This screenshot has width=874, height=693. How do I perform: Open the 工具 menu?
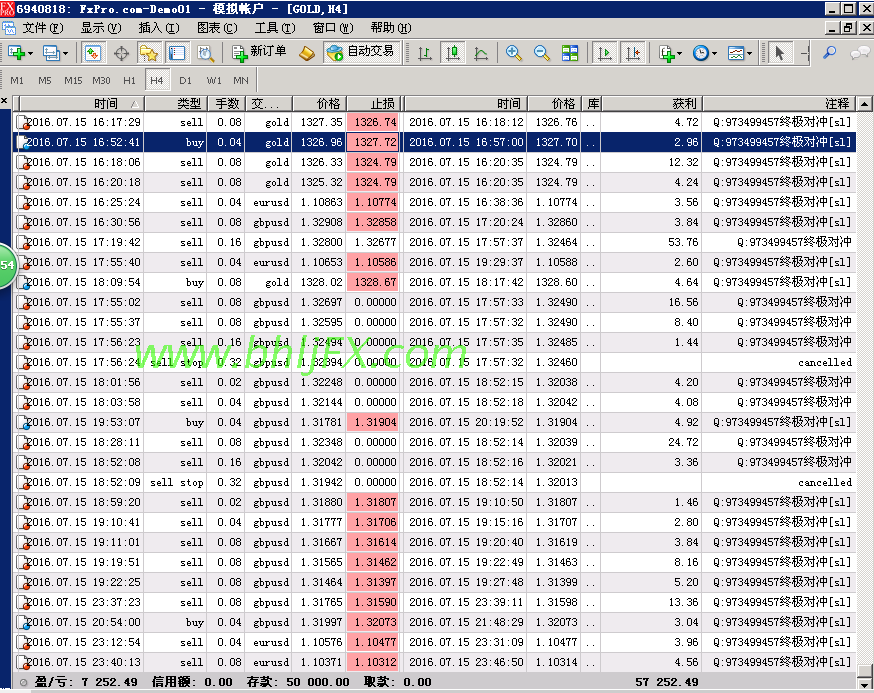point(275,28)
